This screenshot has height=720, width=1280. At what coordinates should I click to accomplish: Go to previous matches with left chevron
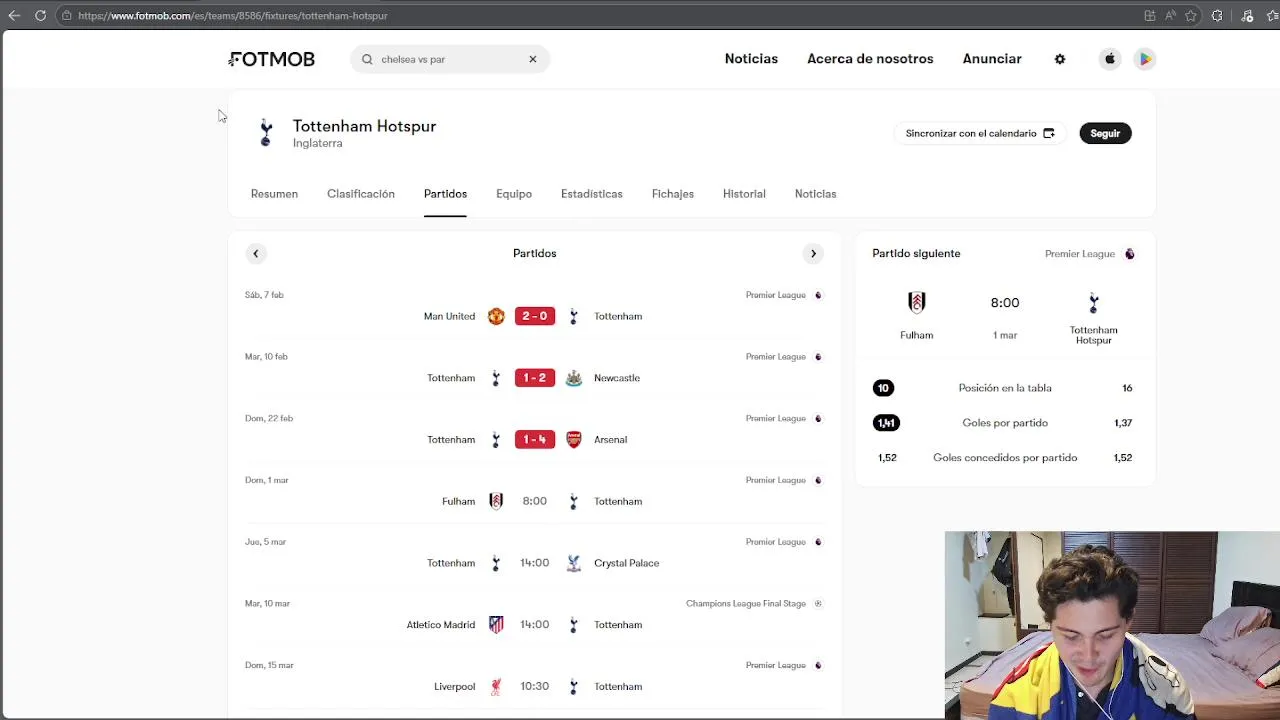(255, 253)
